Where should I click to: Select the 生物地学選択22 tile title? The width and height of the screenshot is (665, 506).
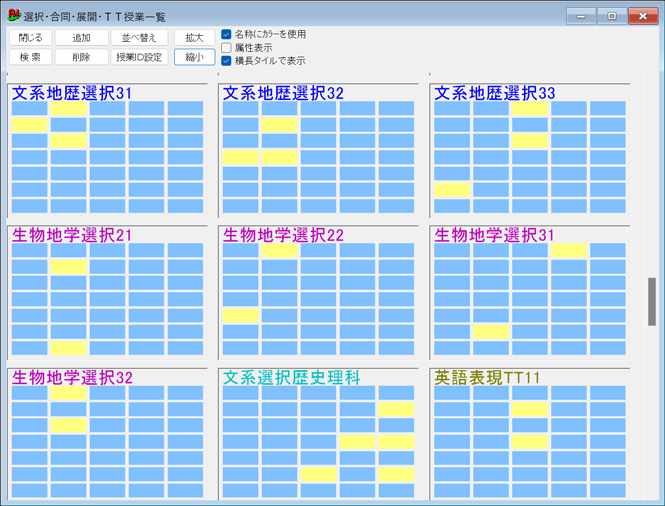(283, 235)
